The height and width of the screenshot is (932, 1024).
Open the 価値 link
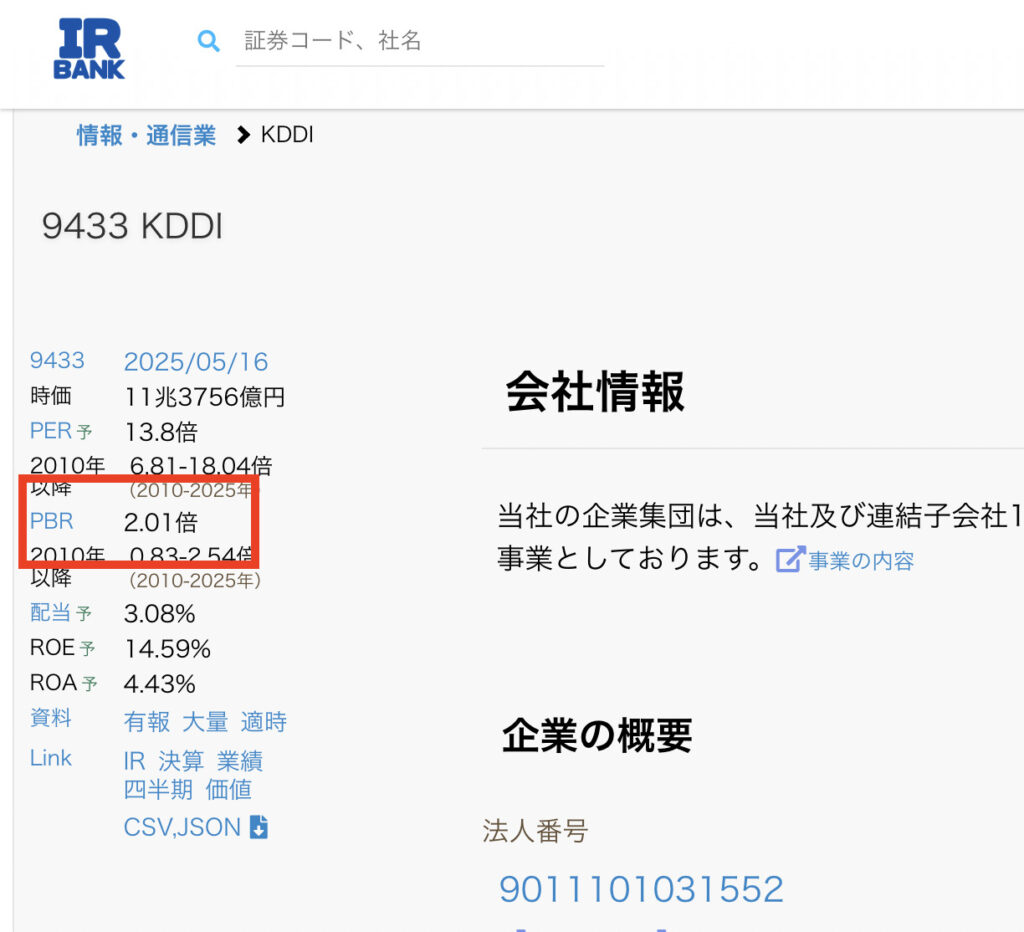pos(229,790)
